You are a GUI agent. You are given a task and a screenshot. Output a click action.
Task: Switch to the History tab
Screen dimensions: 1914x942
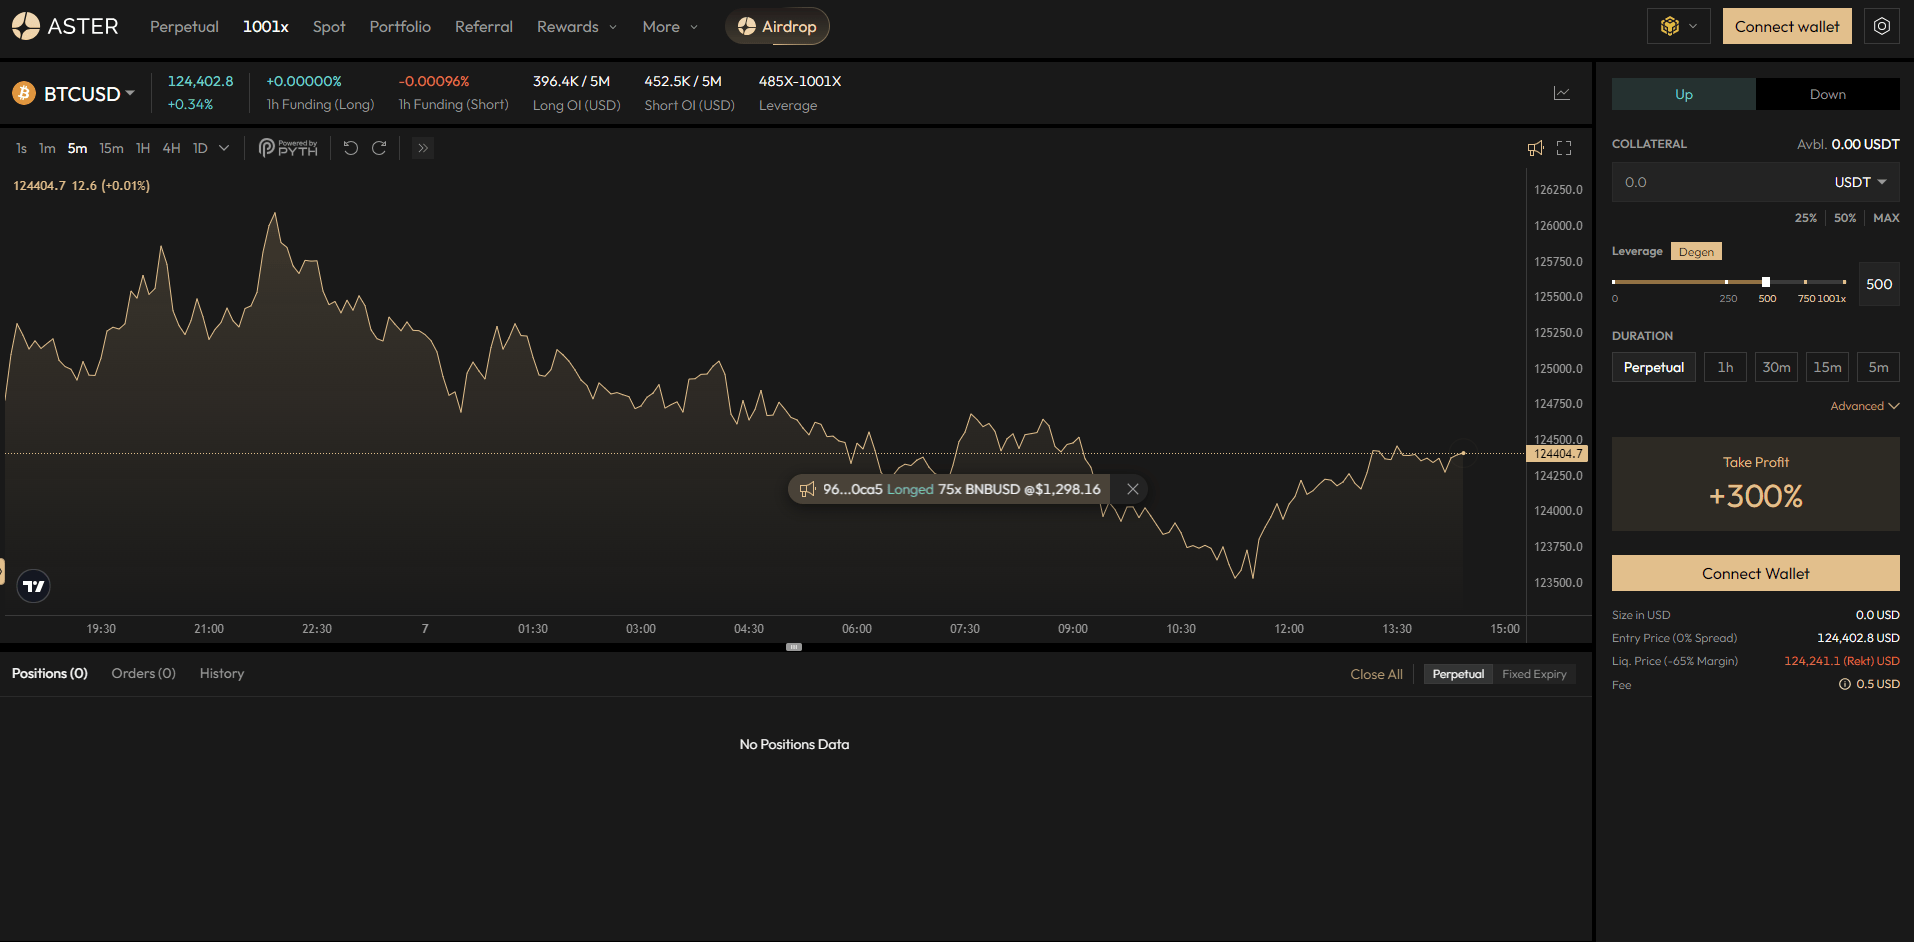point(222,673)
